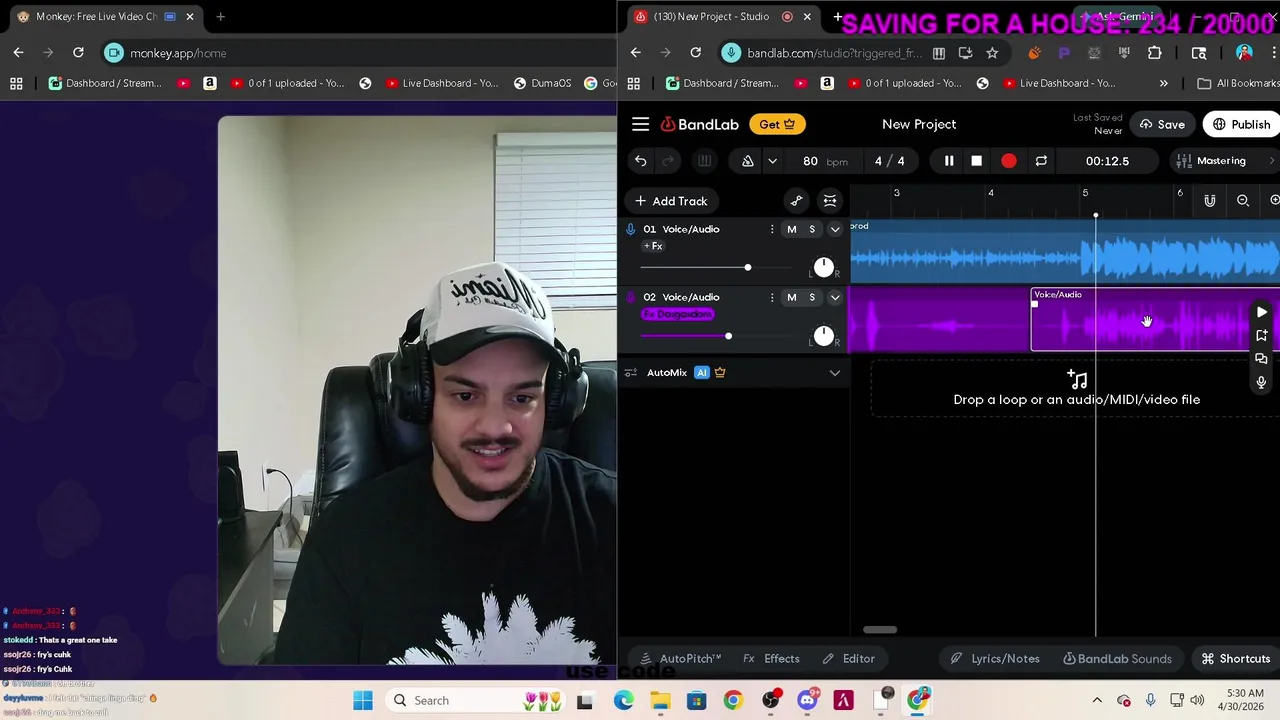
Task: Publish the project
Action: (1241, 125)
